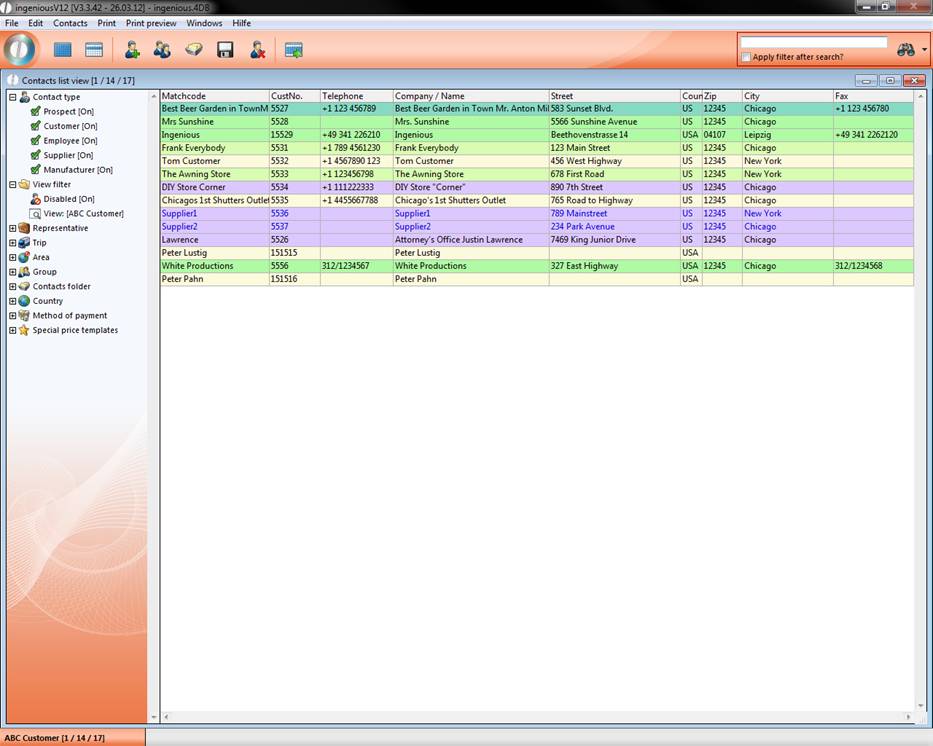Select View: [ABC Customer] filter item

click(83, 213)
